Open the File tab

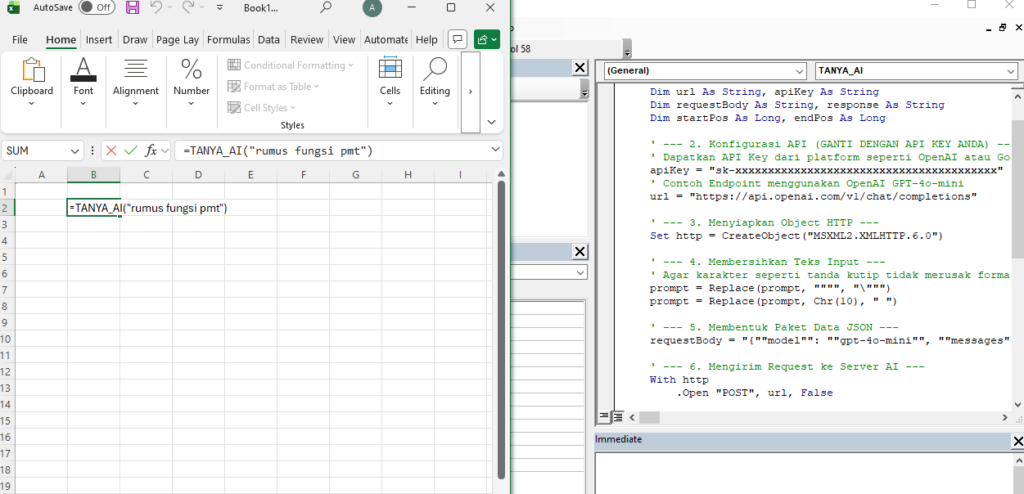[20, 40]
